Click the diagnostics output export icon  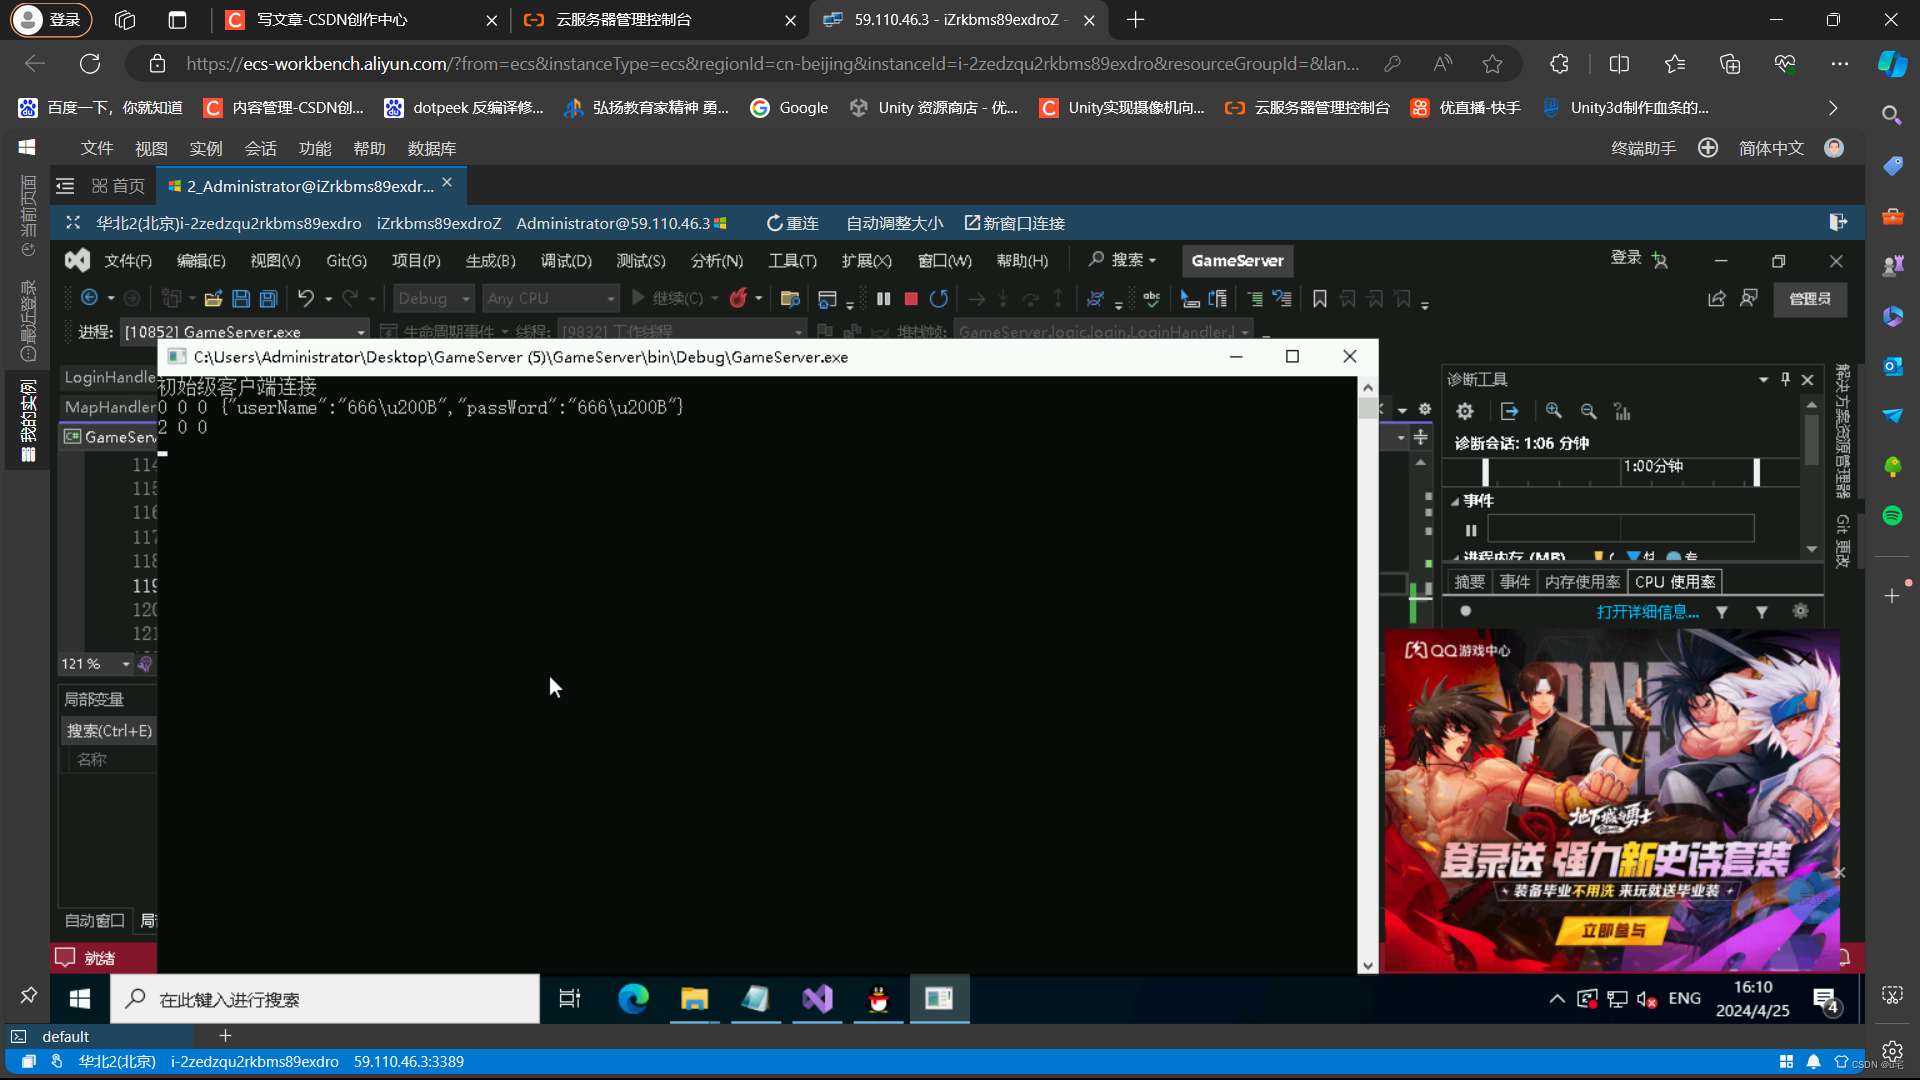tap(1510, 411)
